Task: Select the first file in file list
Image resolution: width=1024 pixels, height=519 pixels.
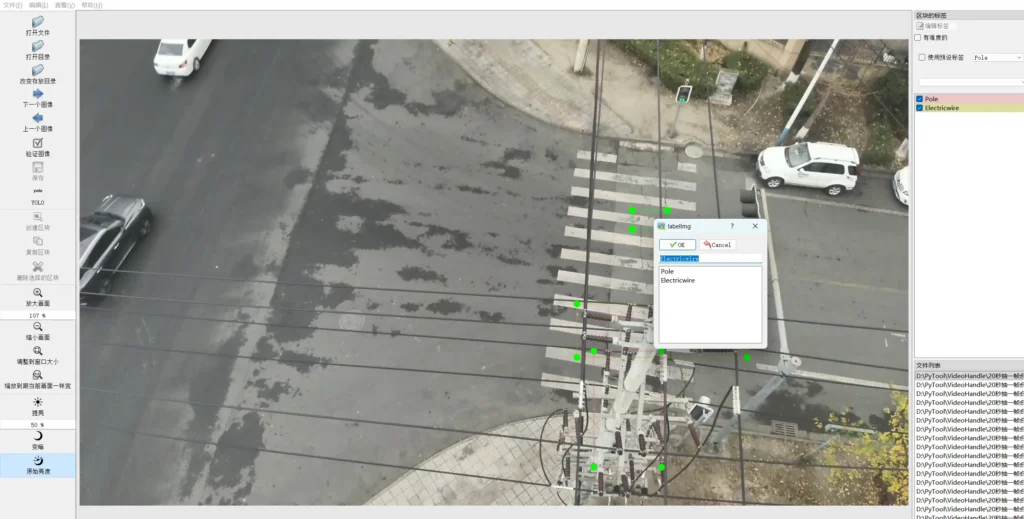Action: [x=969, y=377]
